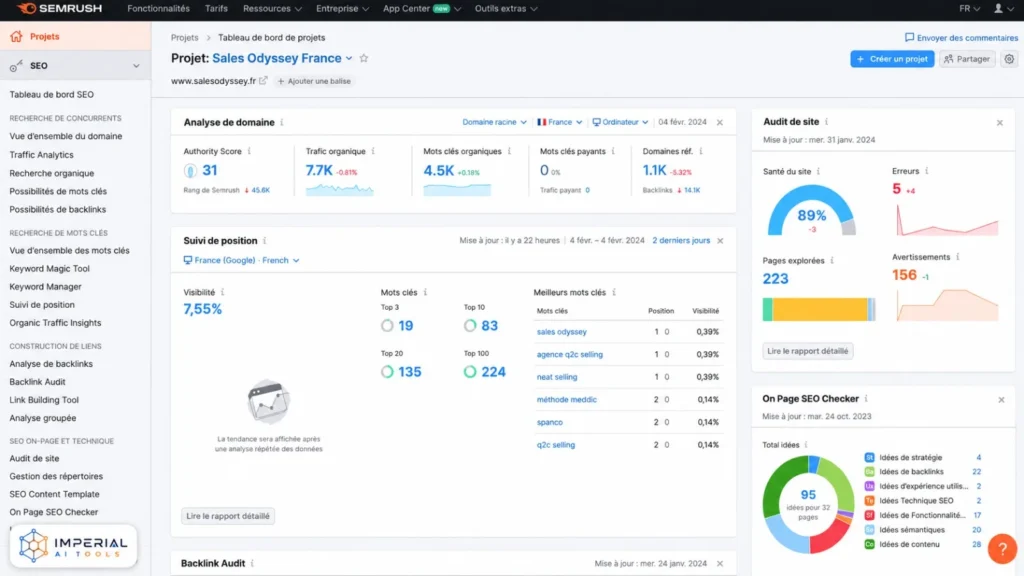The height and width of the screenshot is (576, 1024).
Task: Open Keyword Magic Tool in sidebar
Action: tap(50, 268)
